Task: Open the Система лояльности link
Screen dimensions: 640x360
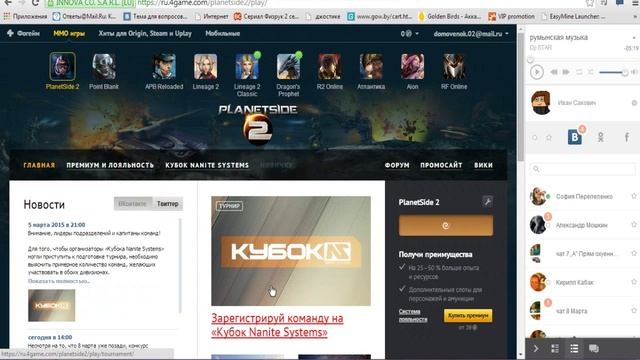Action: (413, 316)
